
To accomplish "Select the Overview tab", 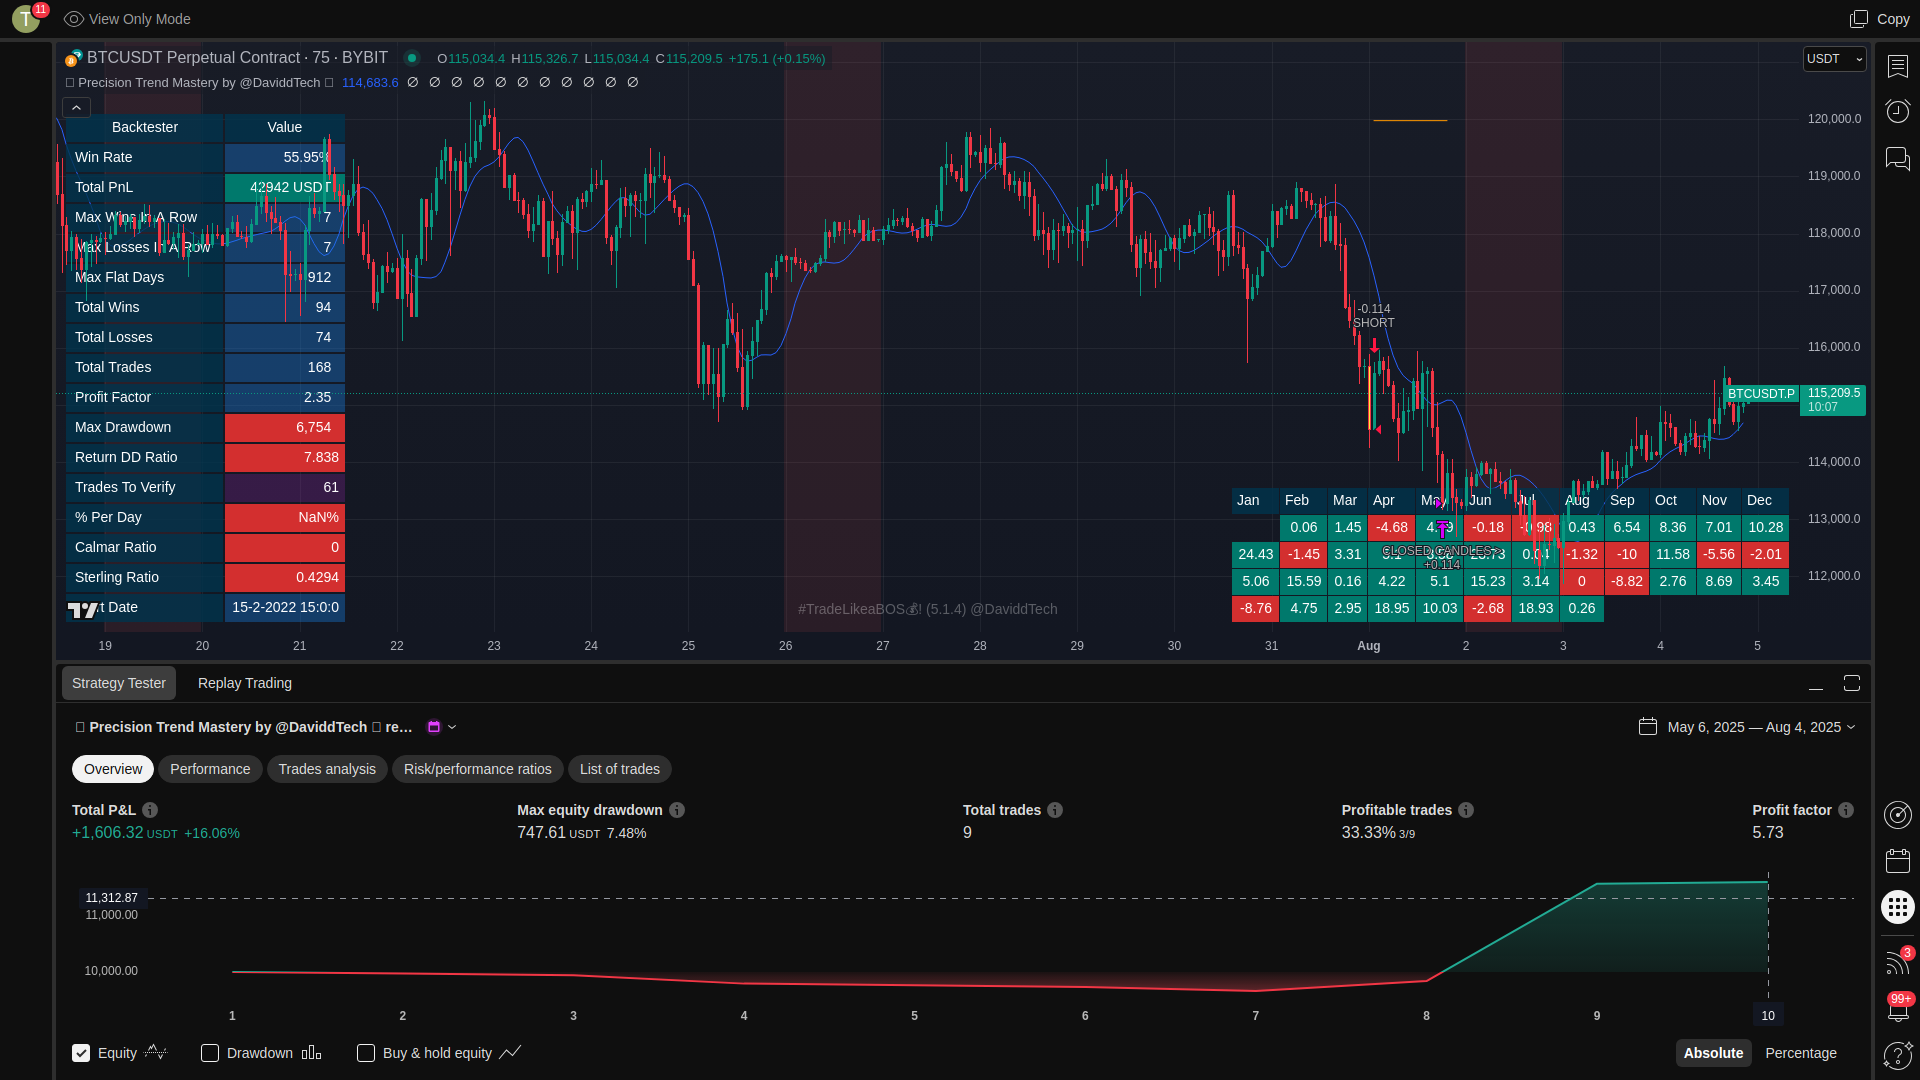I will click(113, 769).
